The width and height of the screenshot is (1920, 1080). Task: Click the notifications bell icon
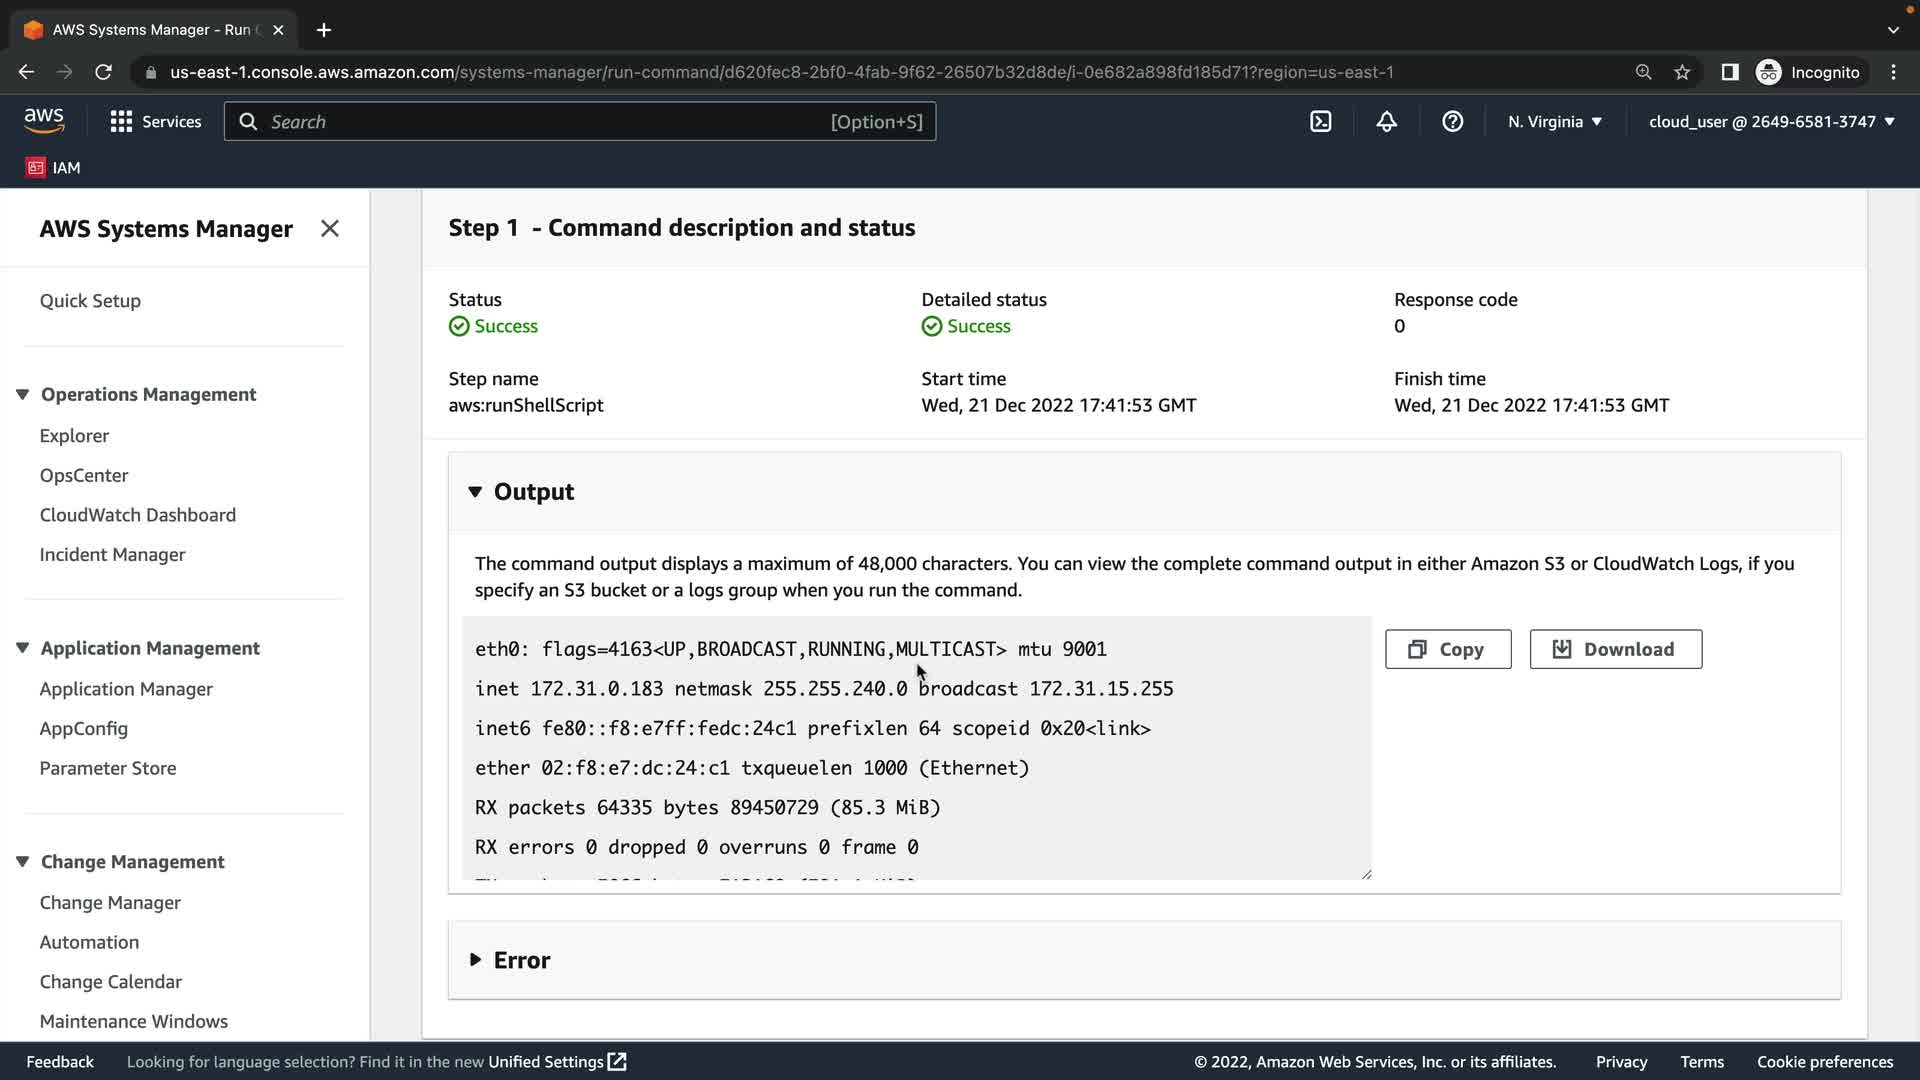click(1386, 122)
